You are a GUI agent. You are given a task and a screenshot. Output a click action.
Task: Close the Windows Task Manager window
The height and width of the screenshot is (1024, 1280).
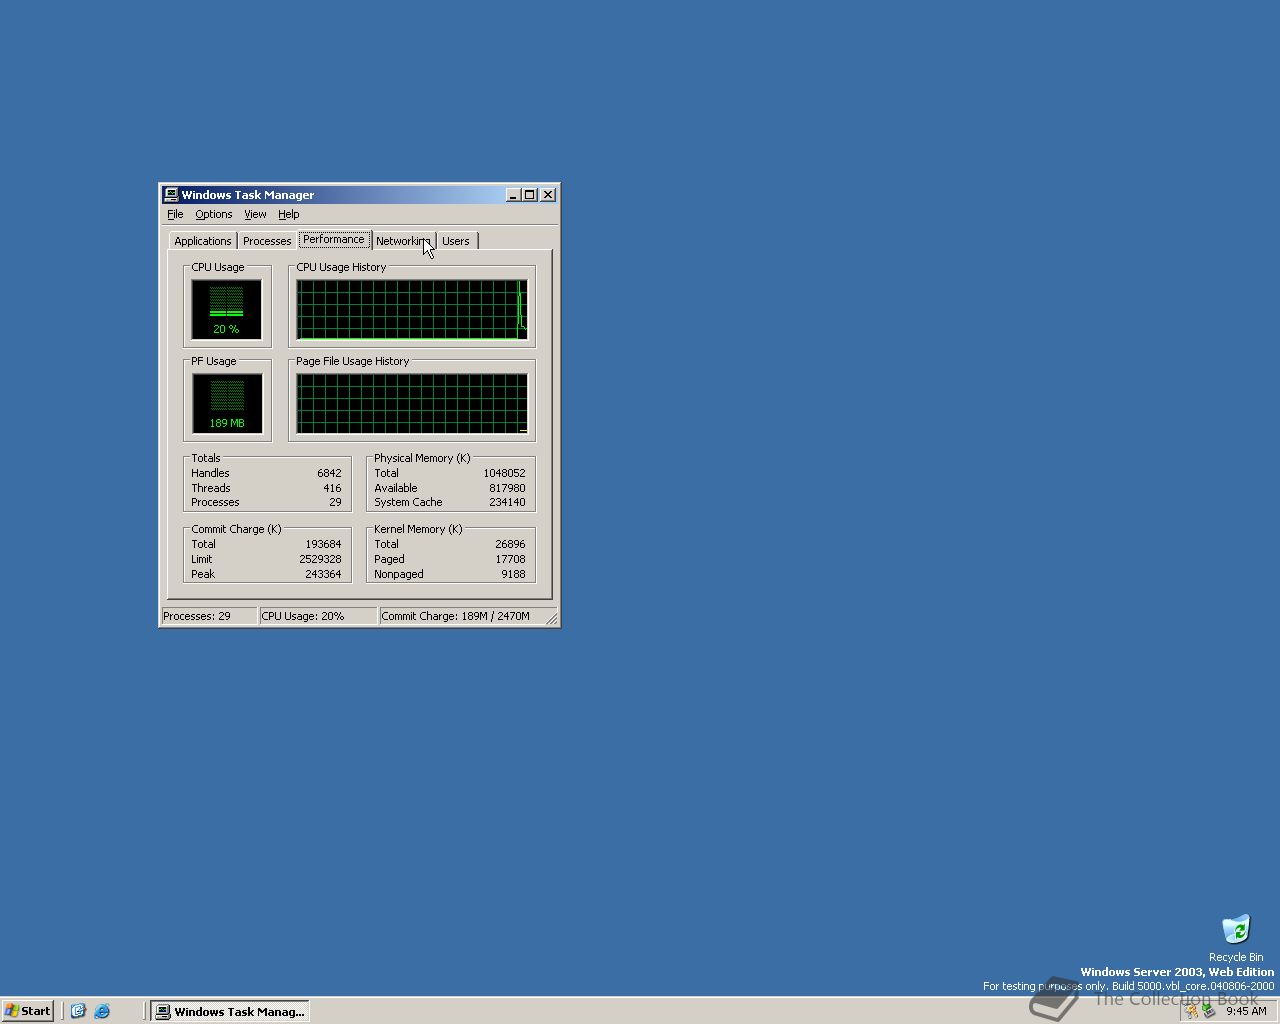[548, 195]
